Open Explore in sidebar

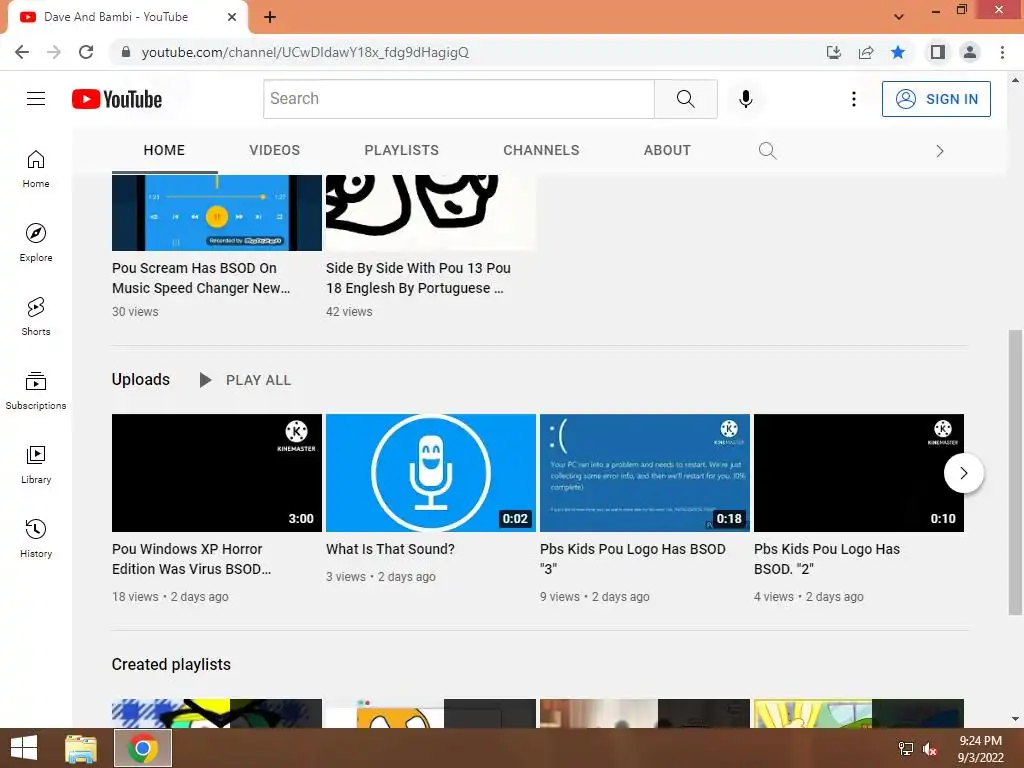(36, 242)
